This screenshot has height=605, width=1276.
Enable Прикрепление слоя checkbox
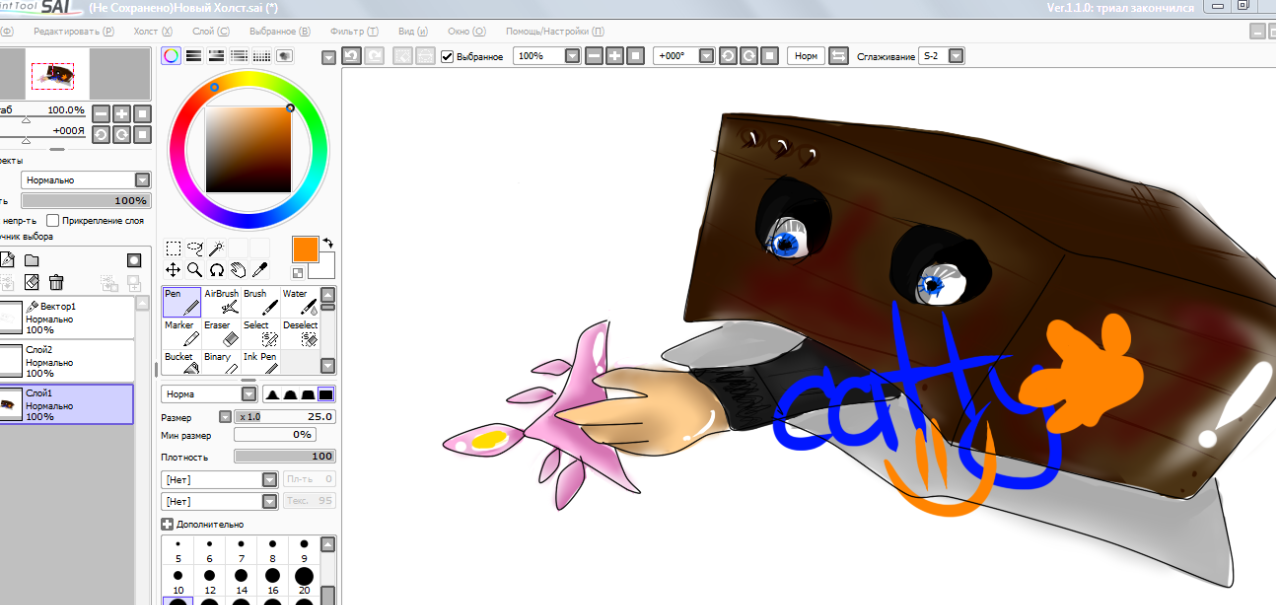point(53,220)
